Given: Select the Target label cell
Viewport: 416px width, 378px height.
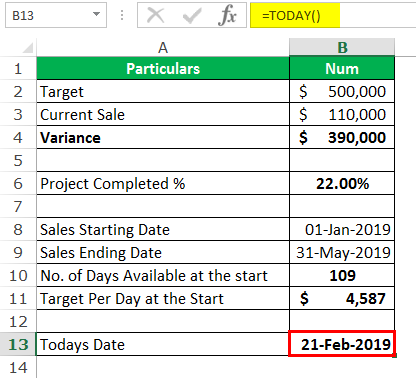Looking at the screenshot, I should click(x=163, y=91).
